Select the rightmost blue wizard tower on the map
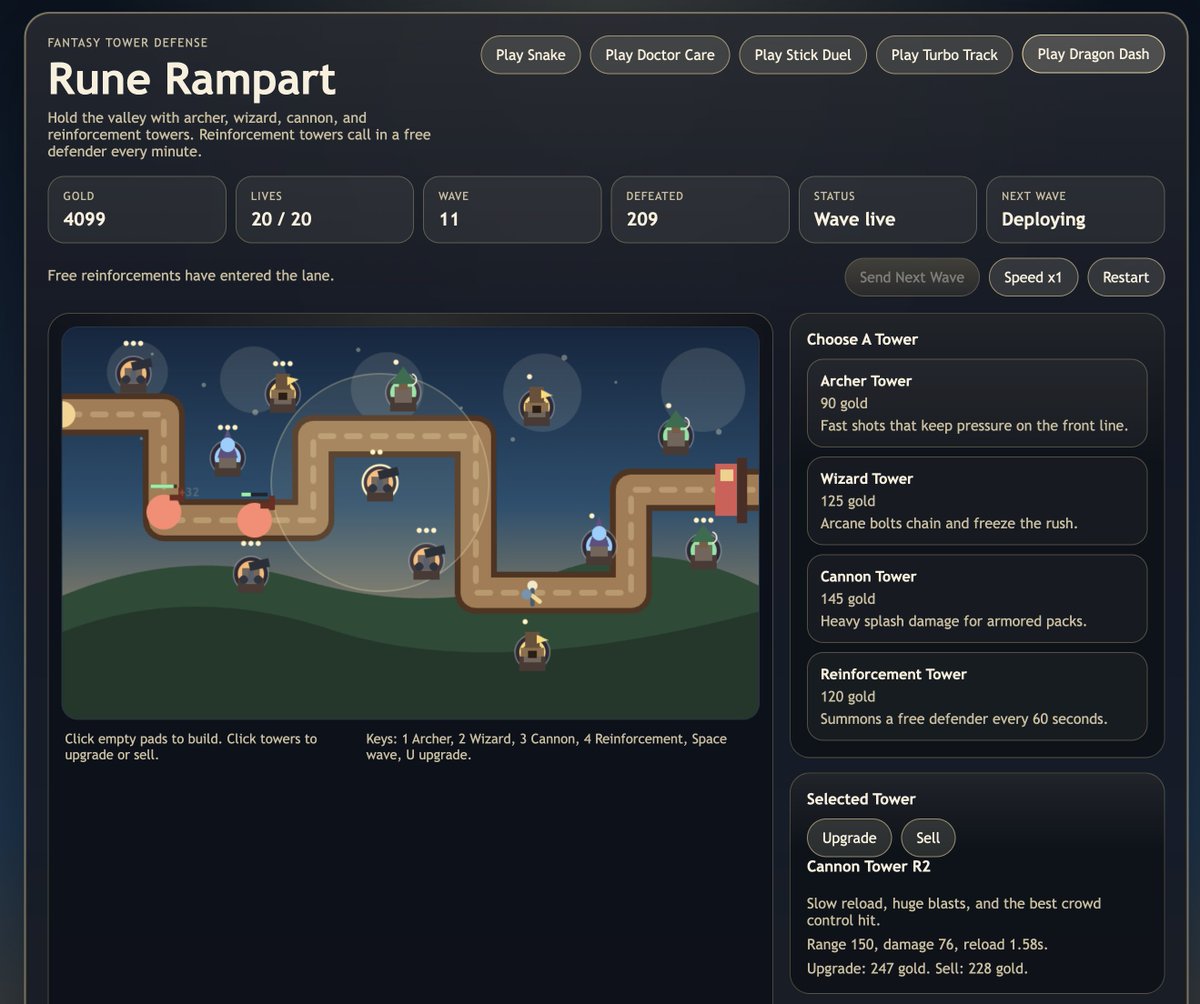 click(598, 544)
